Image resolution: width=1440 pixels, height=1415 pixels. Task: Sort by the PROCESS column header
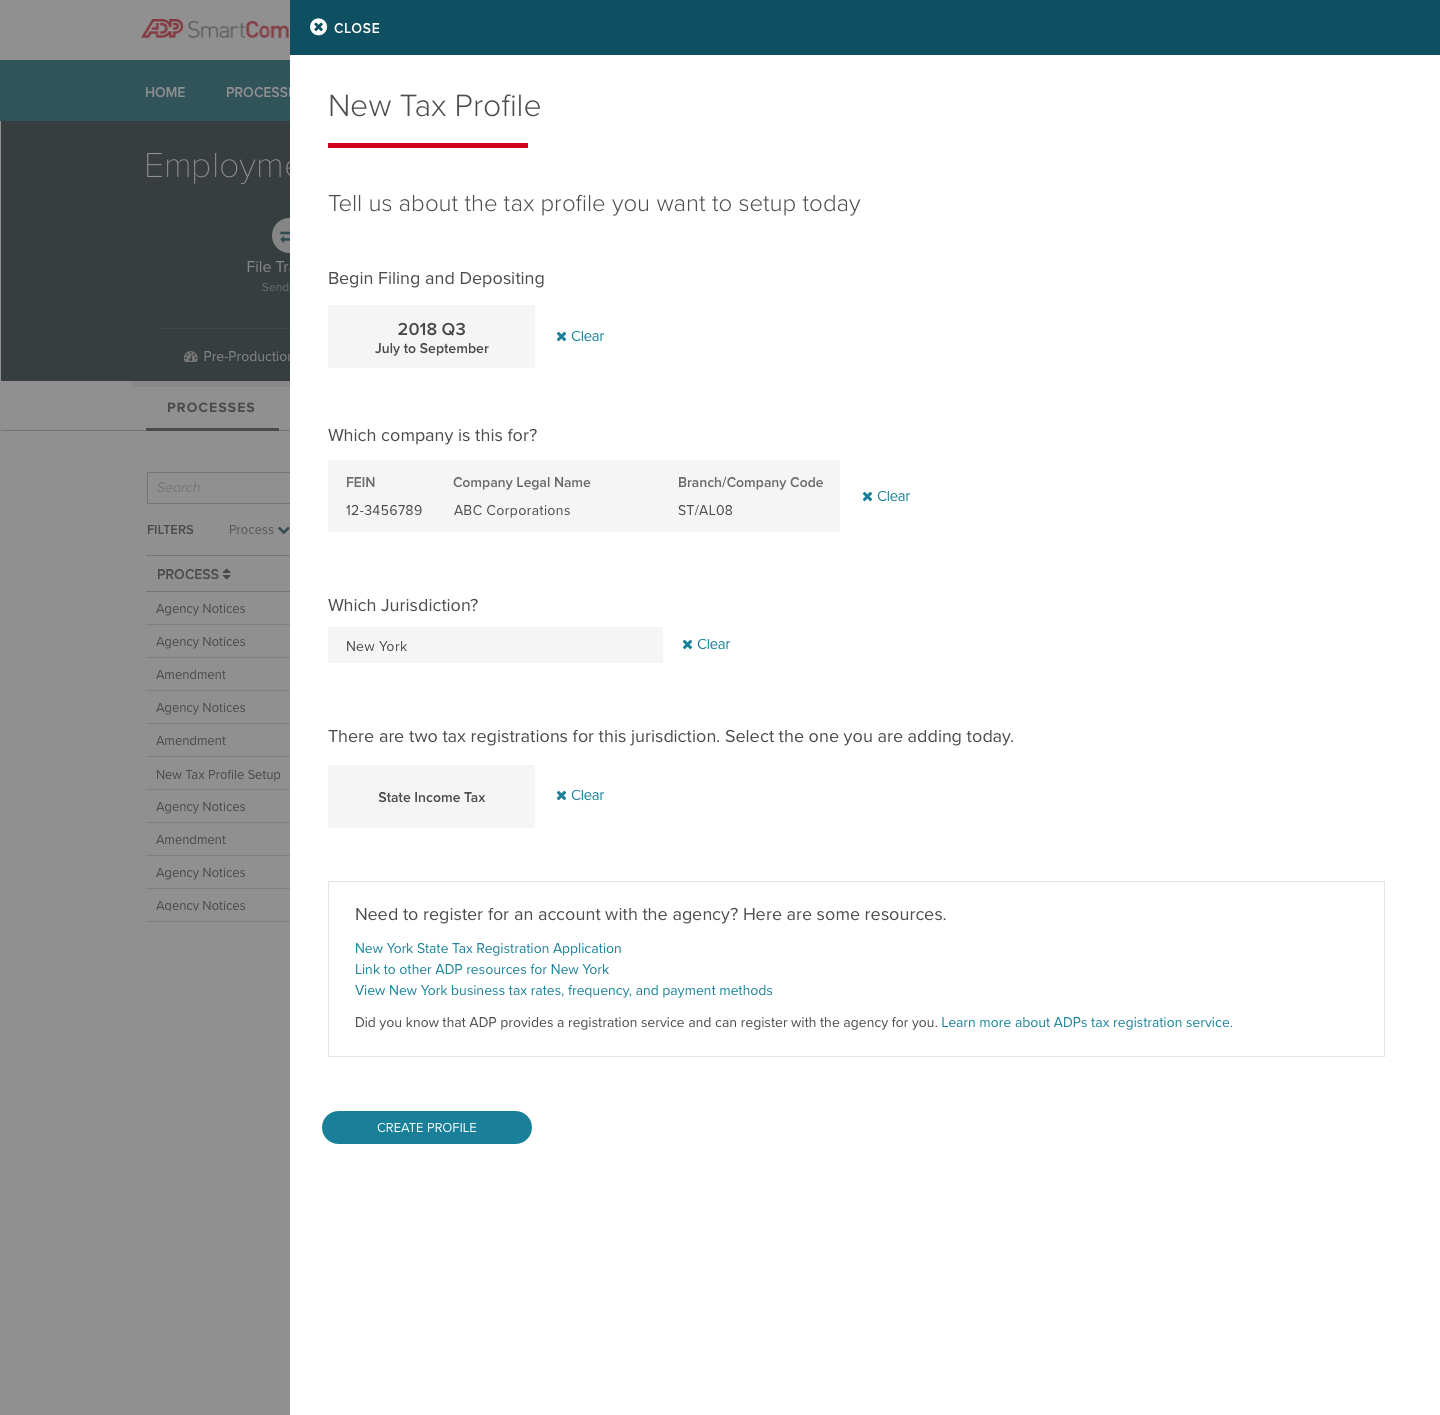pos(194,574)
